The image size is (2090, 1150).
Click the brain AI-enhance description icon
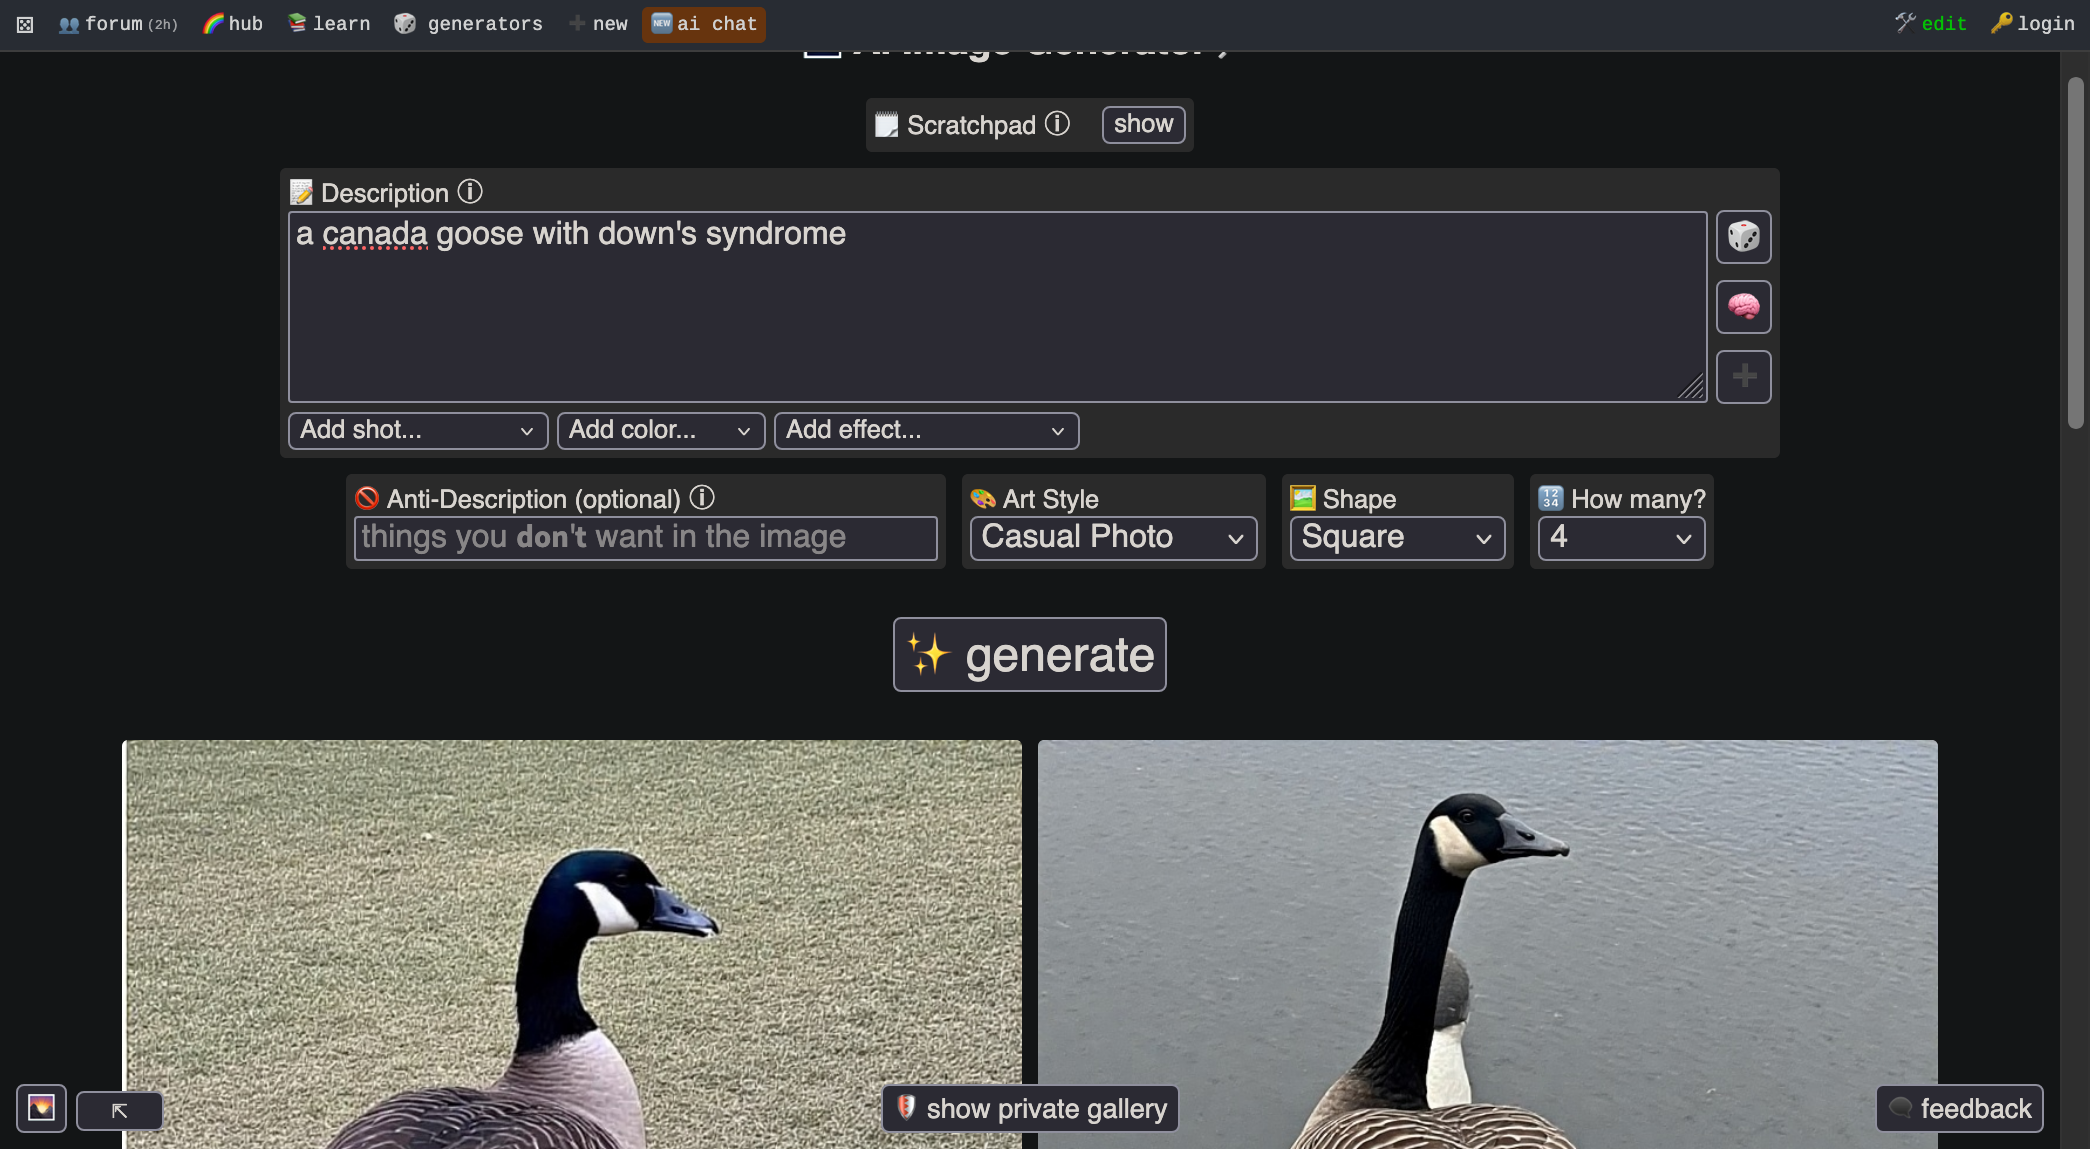1743,307
